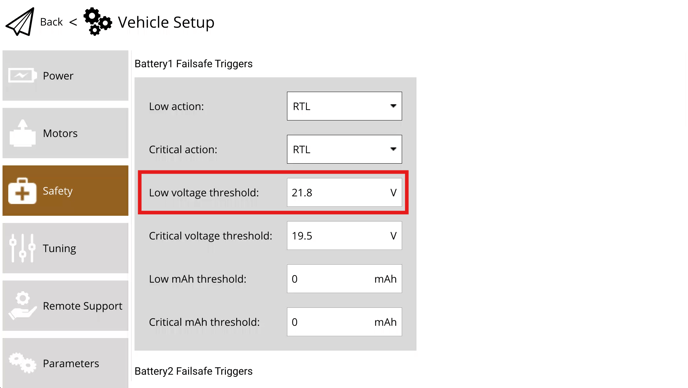Click the Safety first-aid kit icon
688x388 pixels.
22,190
